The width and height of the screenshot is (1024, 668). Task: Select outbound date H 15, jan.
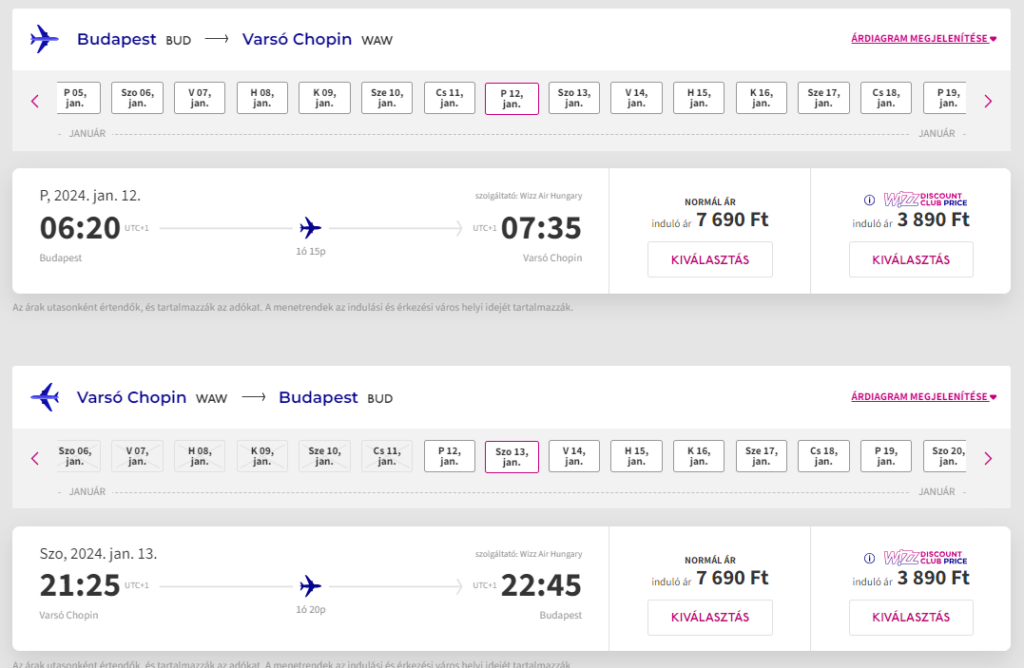click(699, 98)
